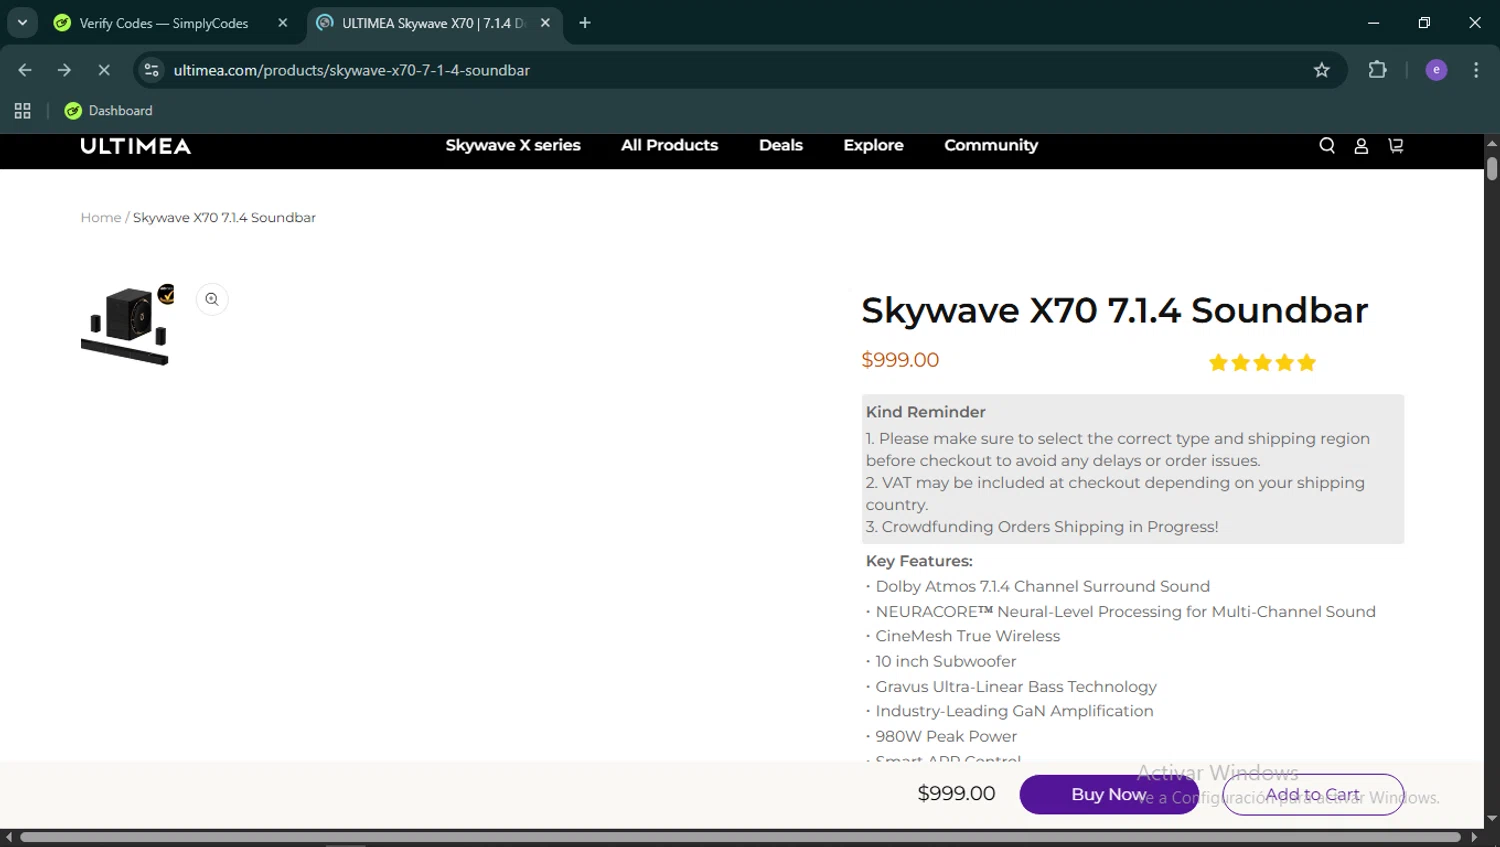1500x847 pixels.
Task: Click the vertical scrollbar thumb
Action: click(x=1492, y=168)
